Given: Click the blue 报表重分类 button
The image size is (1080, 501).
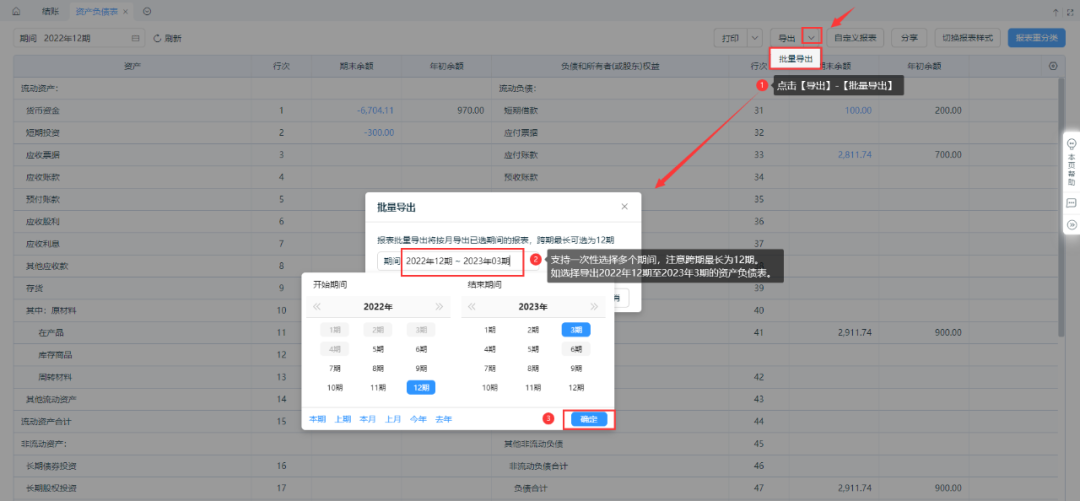Looking at the screenshot, I should click(1037, 38).
